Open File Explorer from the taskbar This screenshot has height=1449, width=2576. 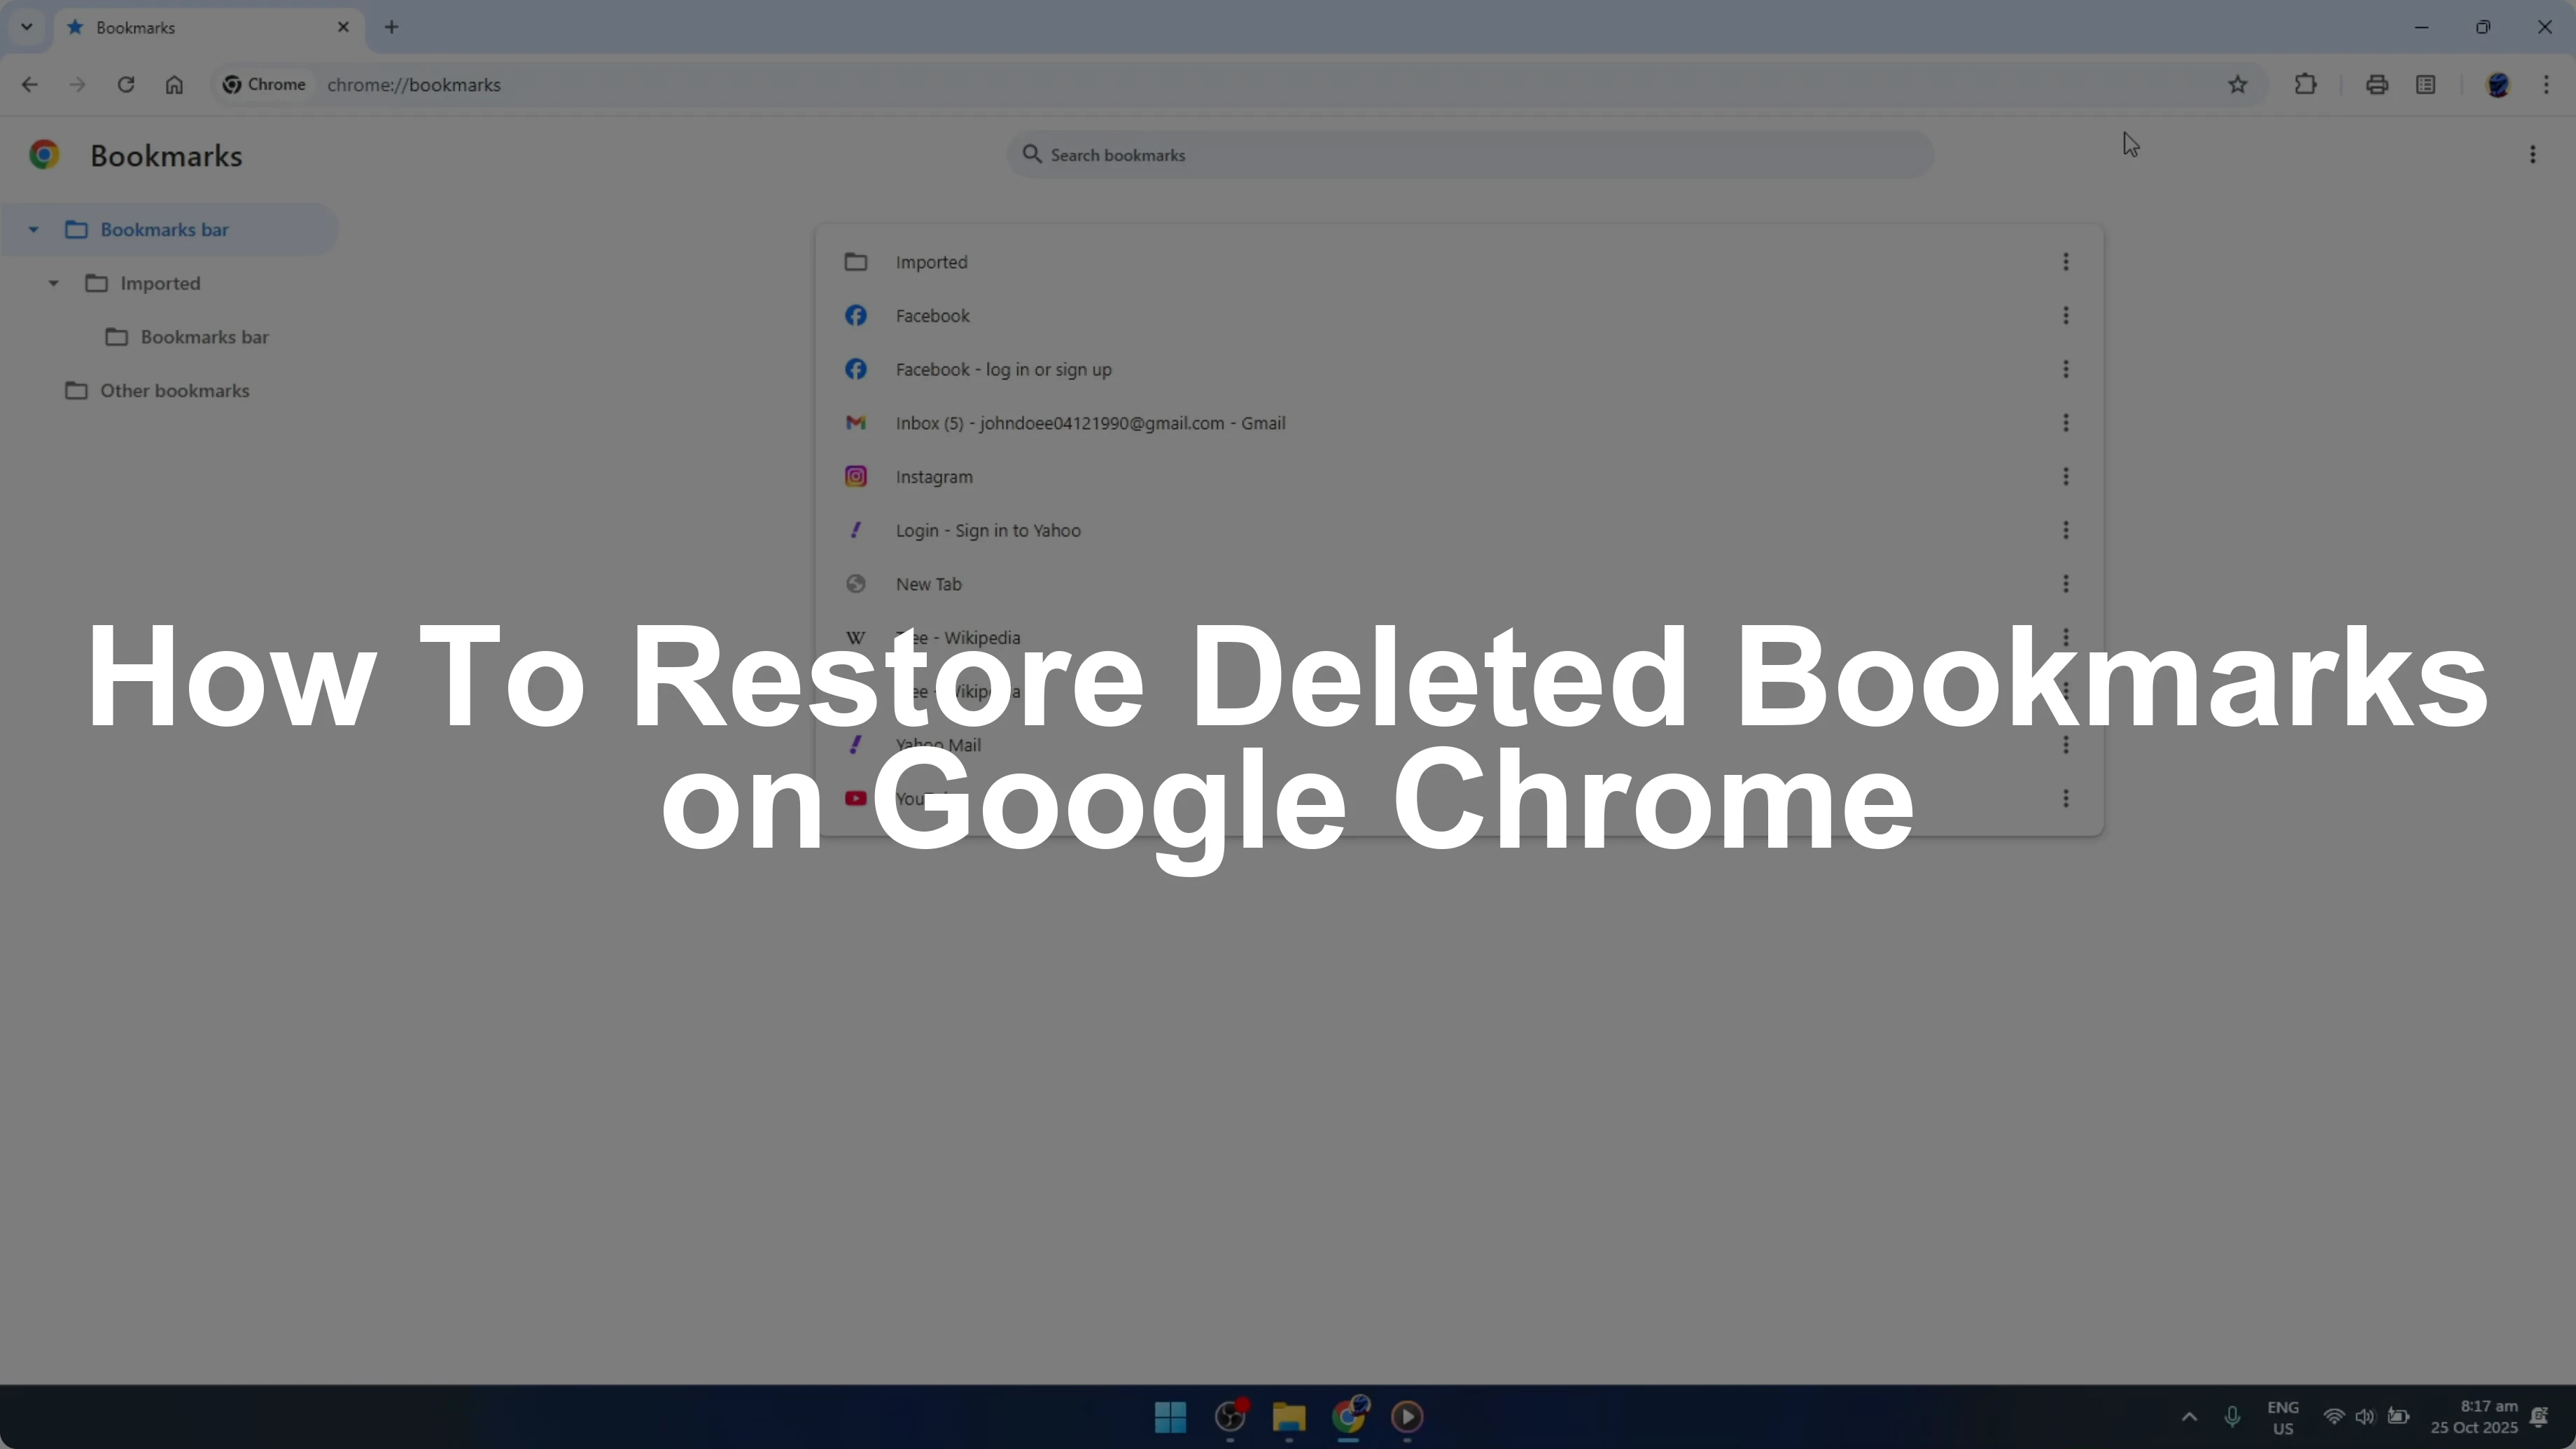click(x=1288, y=1416)
